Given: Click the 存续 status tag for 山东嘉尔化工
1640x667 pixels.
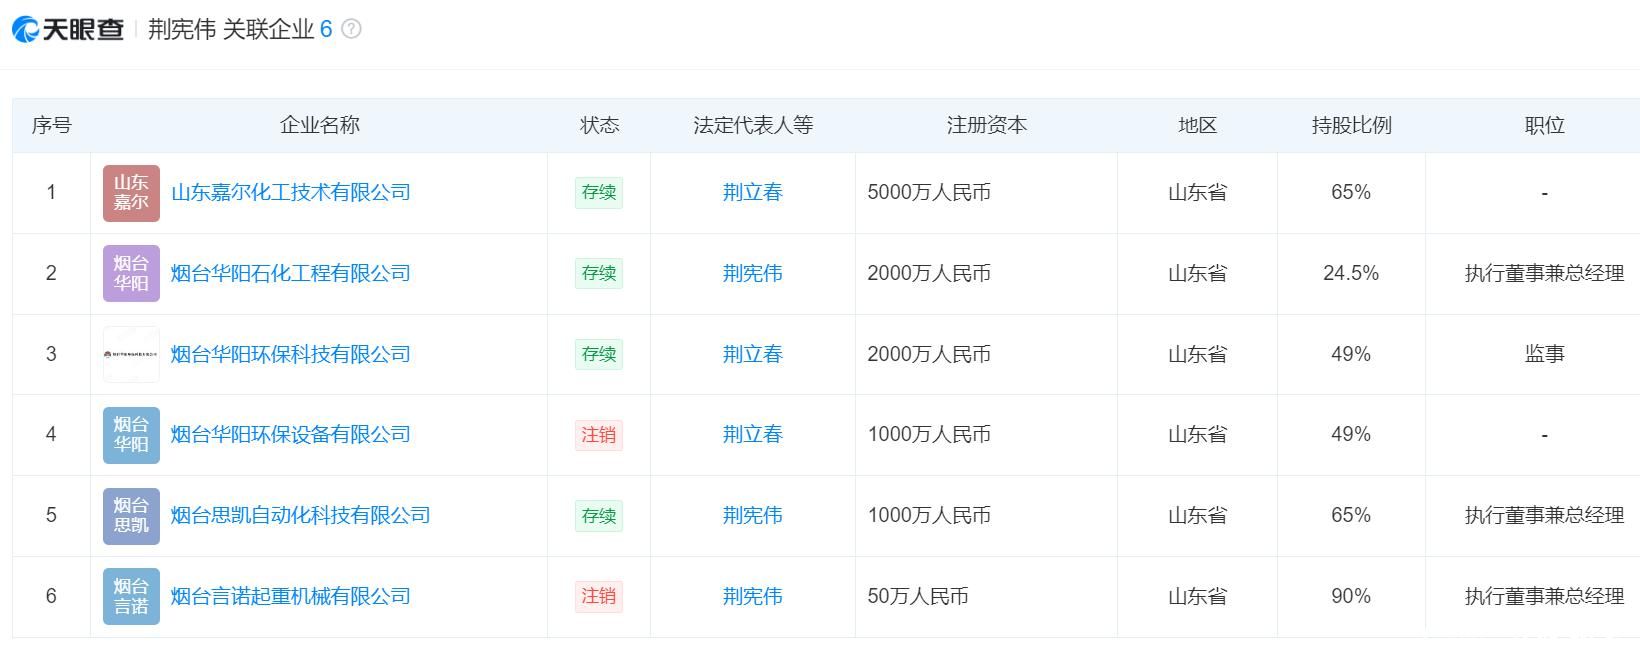Looking at the screenshot, I should 599,193.
